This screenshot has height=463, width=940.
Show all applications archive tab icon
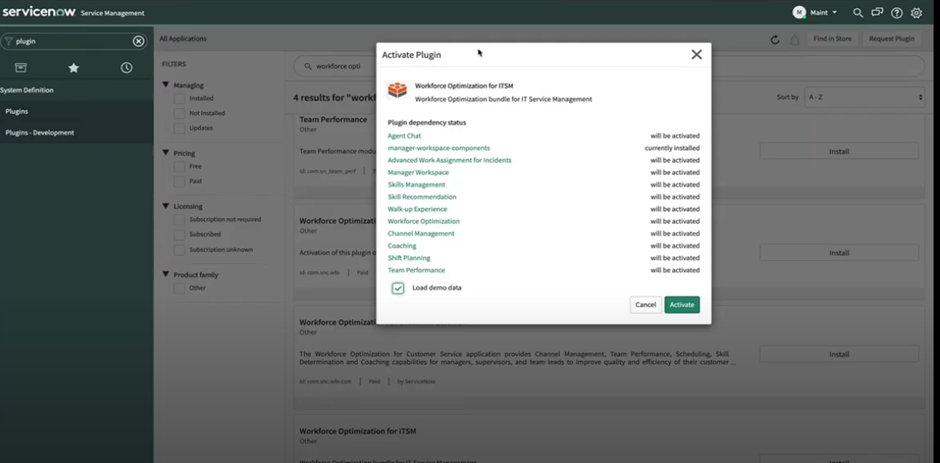[x=21, y=68]
